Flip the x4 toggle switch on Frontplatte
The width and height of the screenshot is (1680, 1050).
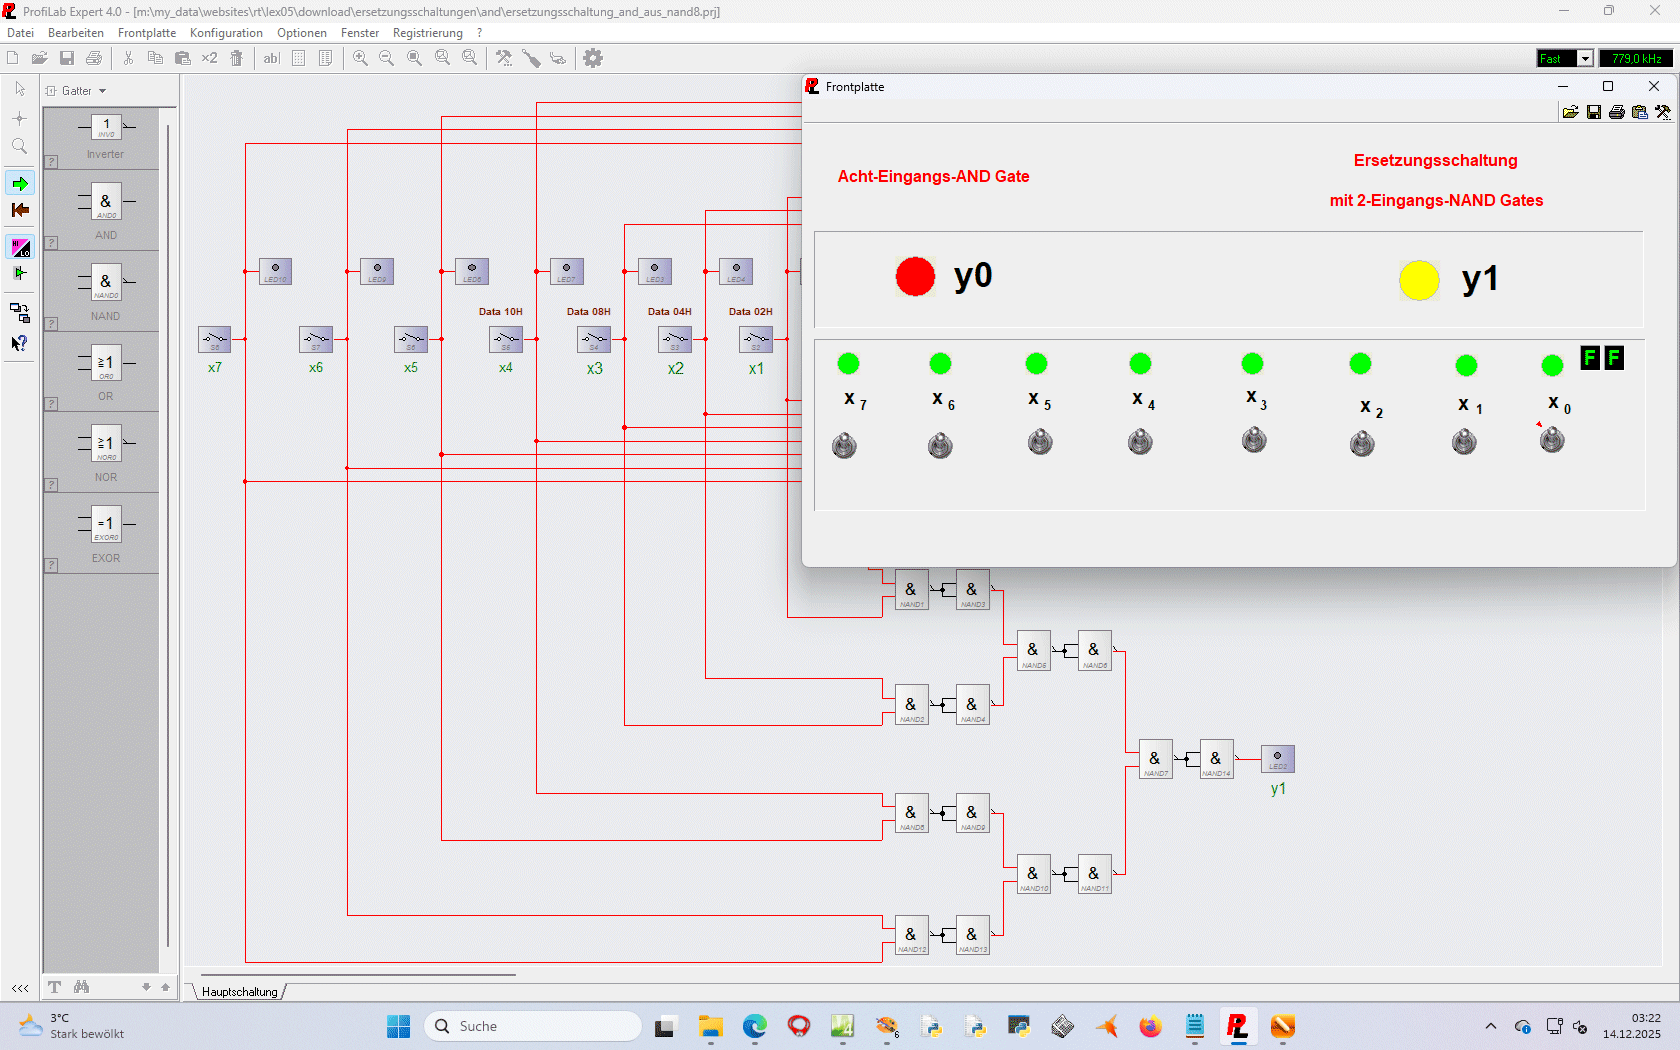pos(1140,441)
